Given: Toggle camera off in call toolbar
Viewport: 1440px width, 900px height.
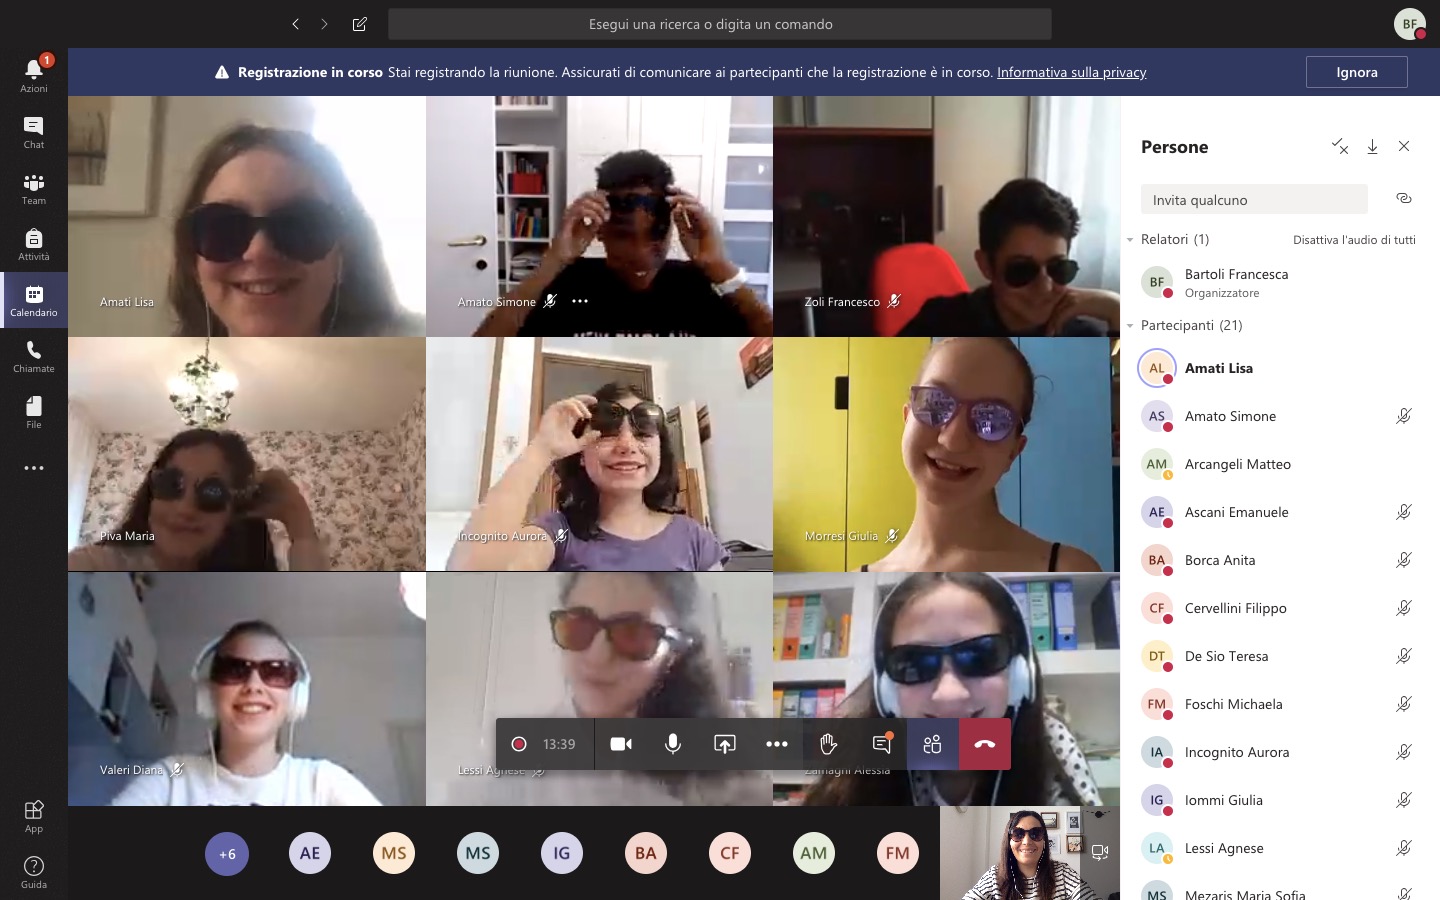Looking at the screenshot, I should pyautogui.click(x=621, y=744).
